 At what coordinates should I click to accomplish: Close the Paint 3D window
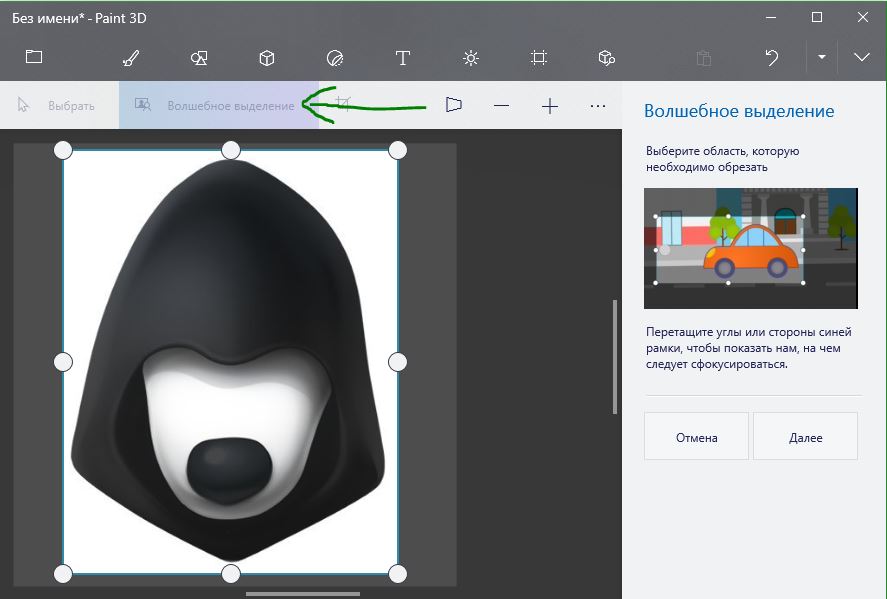pos(863,18)
